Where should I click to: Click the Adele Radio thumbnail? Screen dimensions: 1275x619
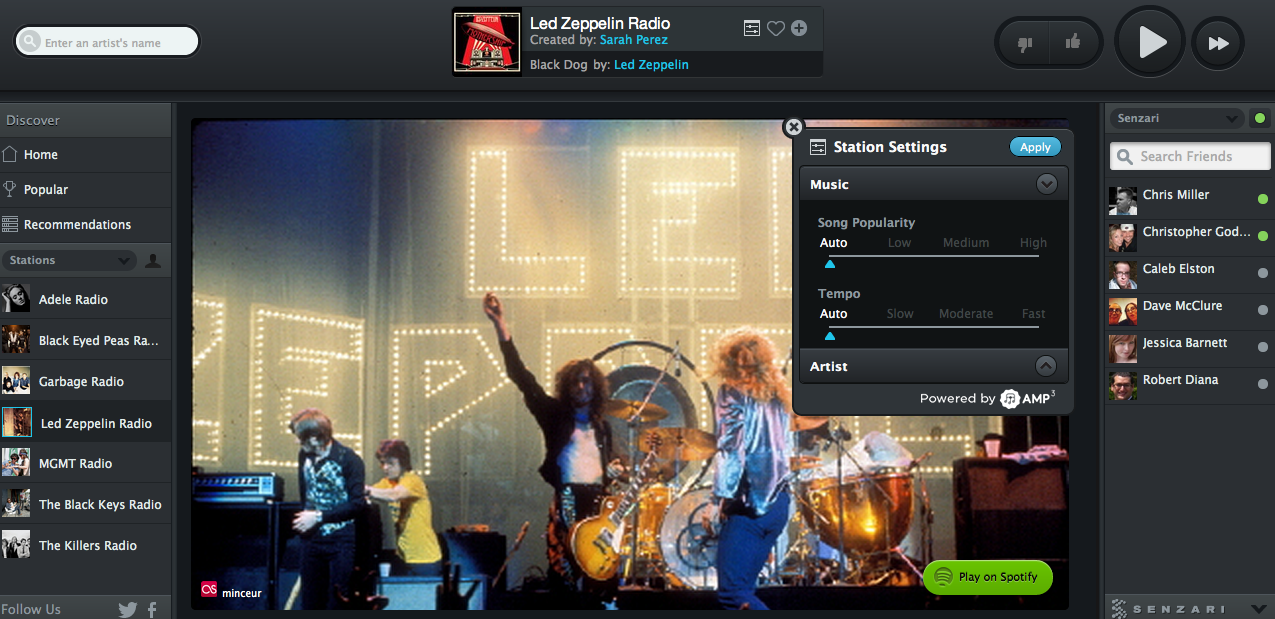click(x=16, y=298)
